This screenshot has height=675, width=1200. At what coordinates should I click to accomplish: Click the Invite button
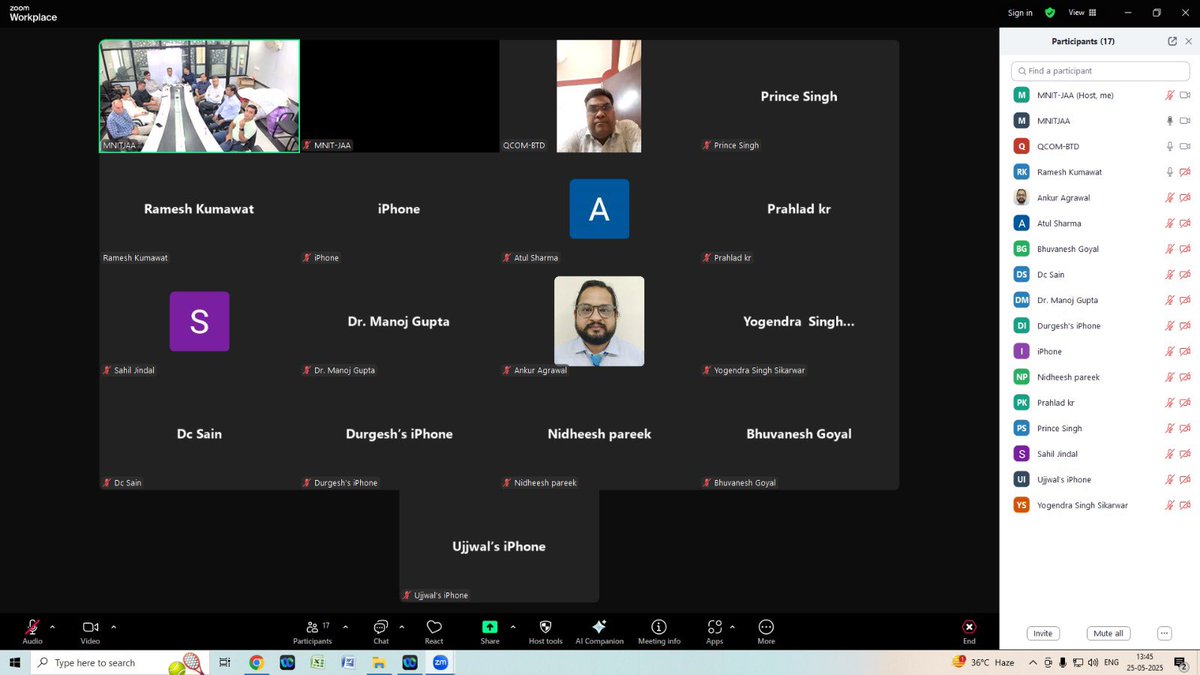coord(1043,633)
